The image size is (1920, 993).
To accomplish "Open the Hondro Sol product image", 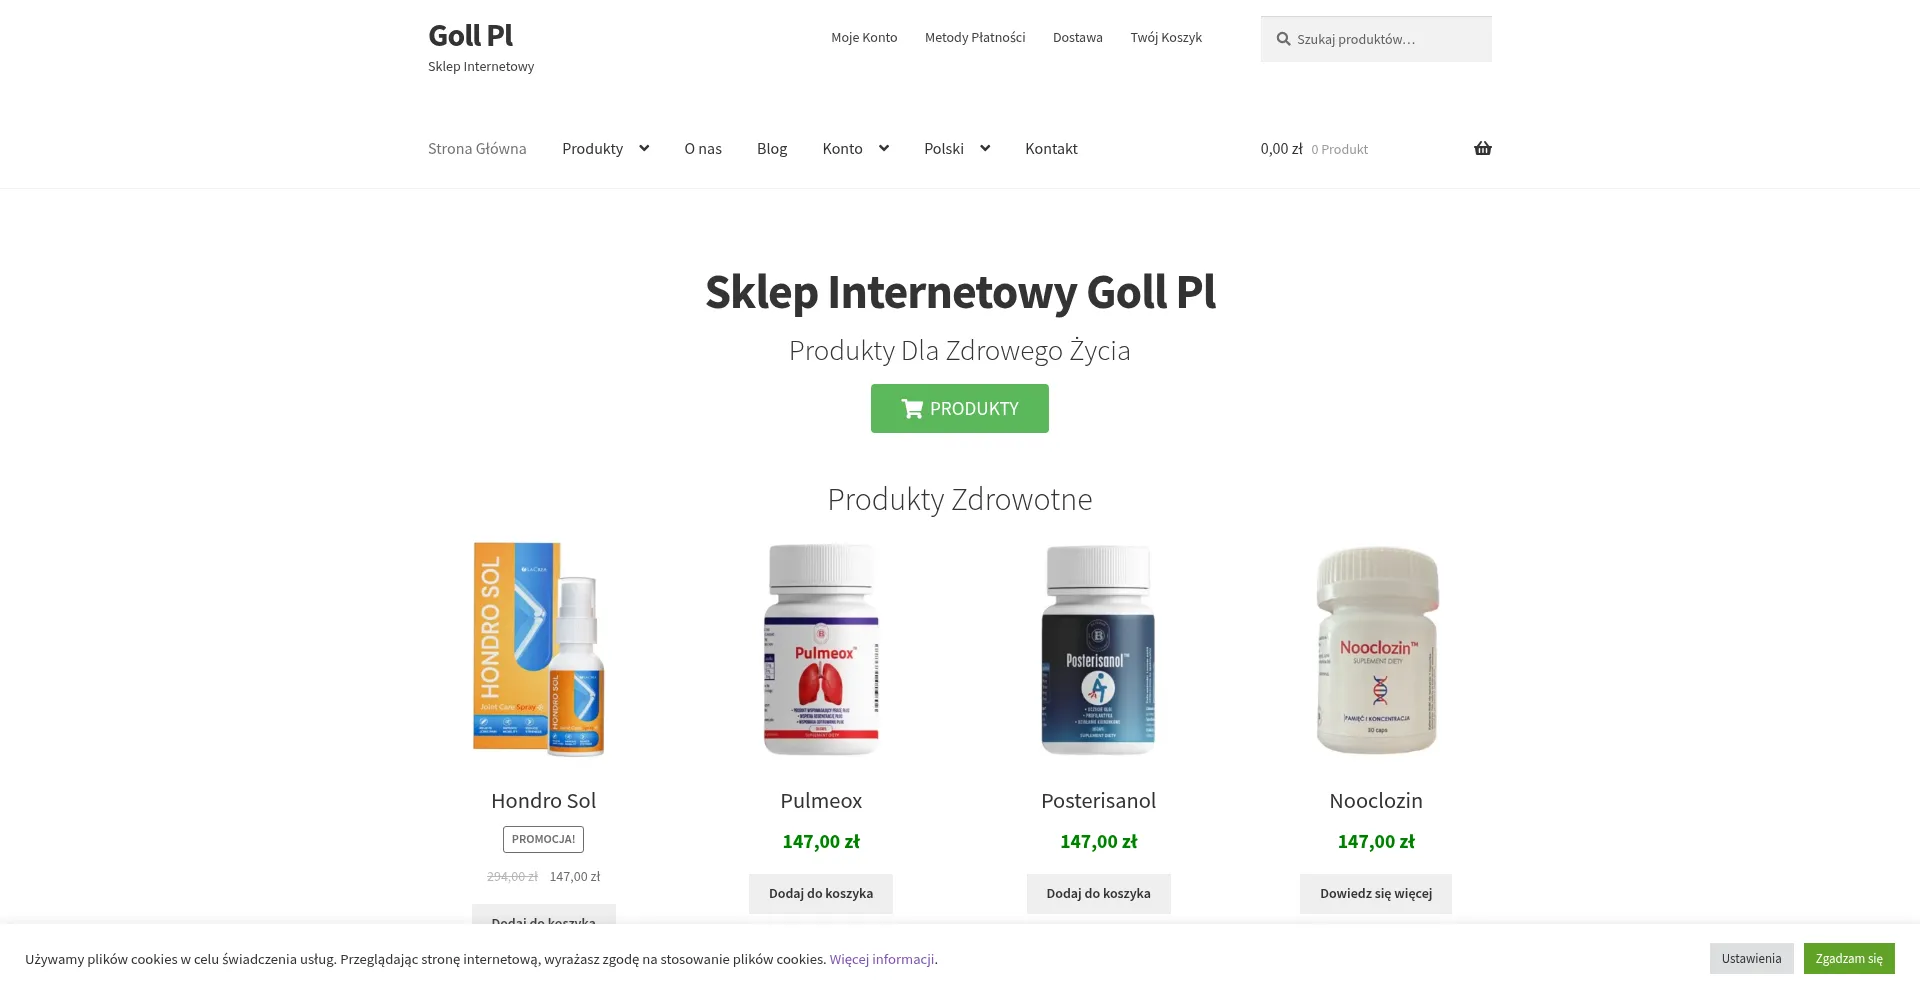I will coord(543,649).
